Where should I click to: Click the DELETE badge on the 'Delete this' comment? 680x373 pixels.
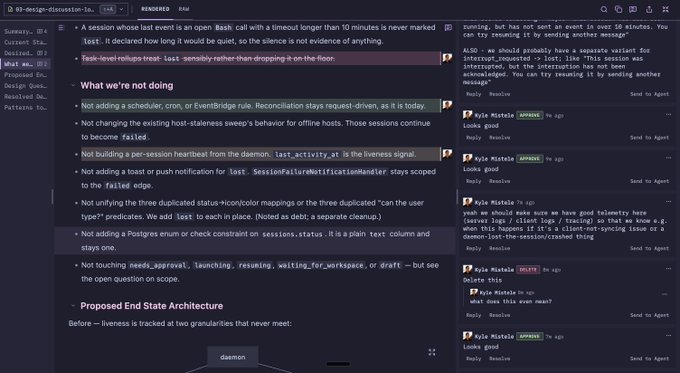point(528,270)
